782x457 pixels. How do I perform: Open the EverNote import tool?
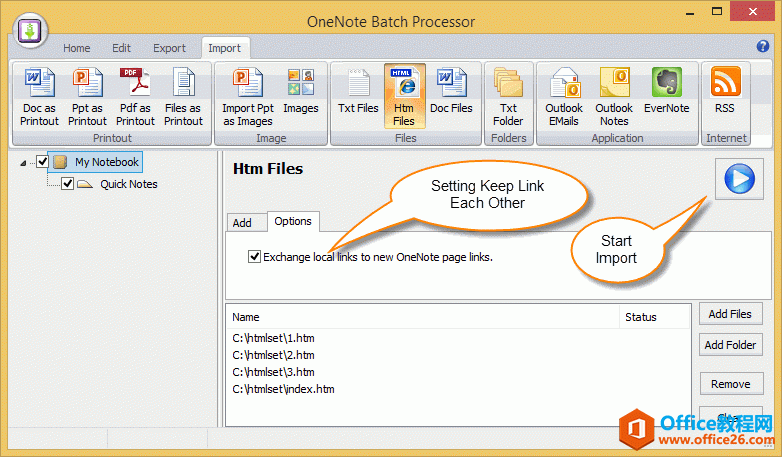point(667,92)
